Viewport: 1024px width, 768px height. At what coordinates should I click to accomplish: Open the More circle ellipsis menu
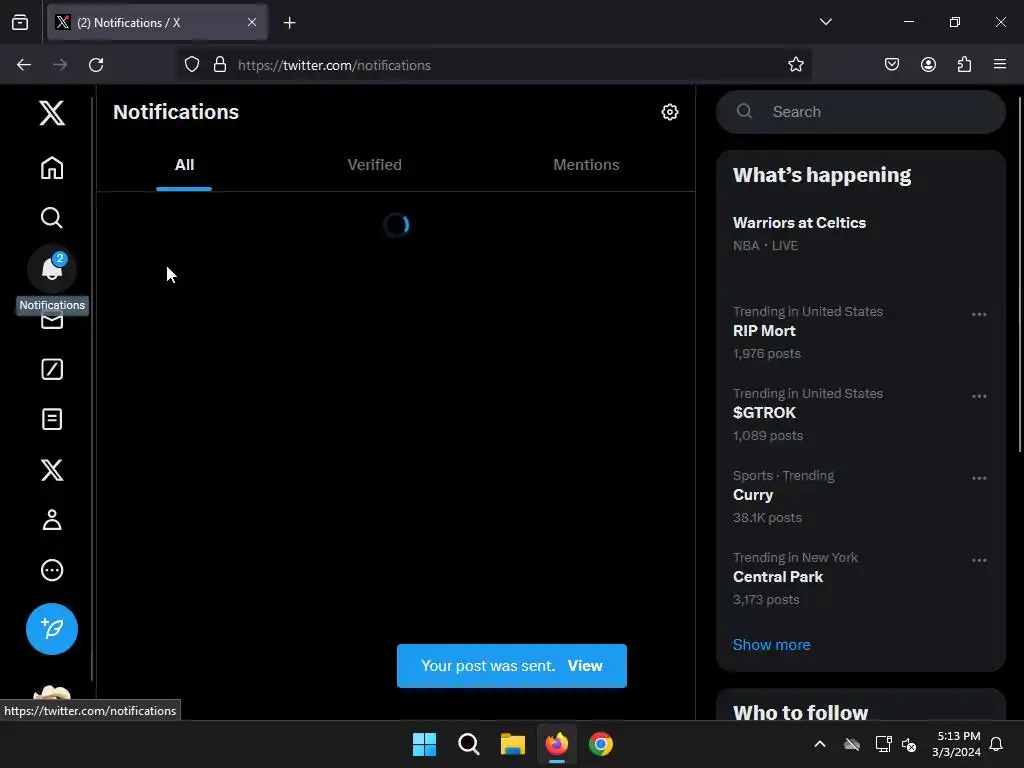52,570
